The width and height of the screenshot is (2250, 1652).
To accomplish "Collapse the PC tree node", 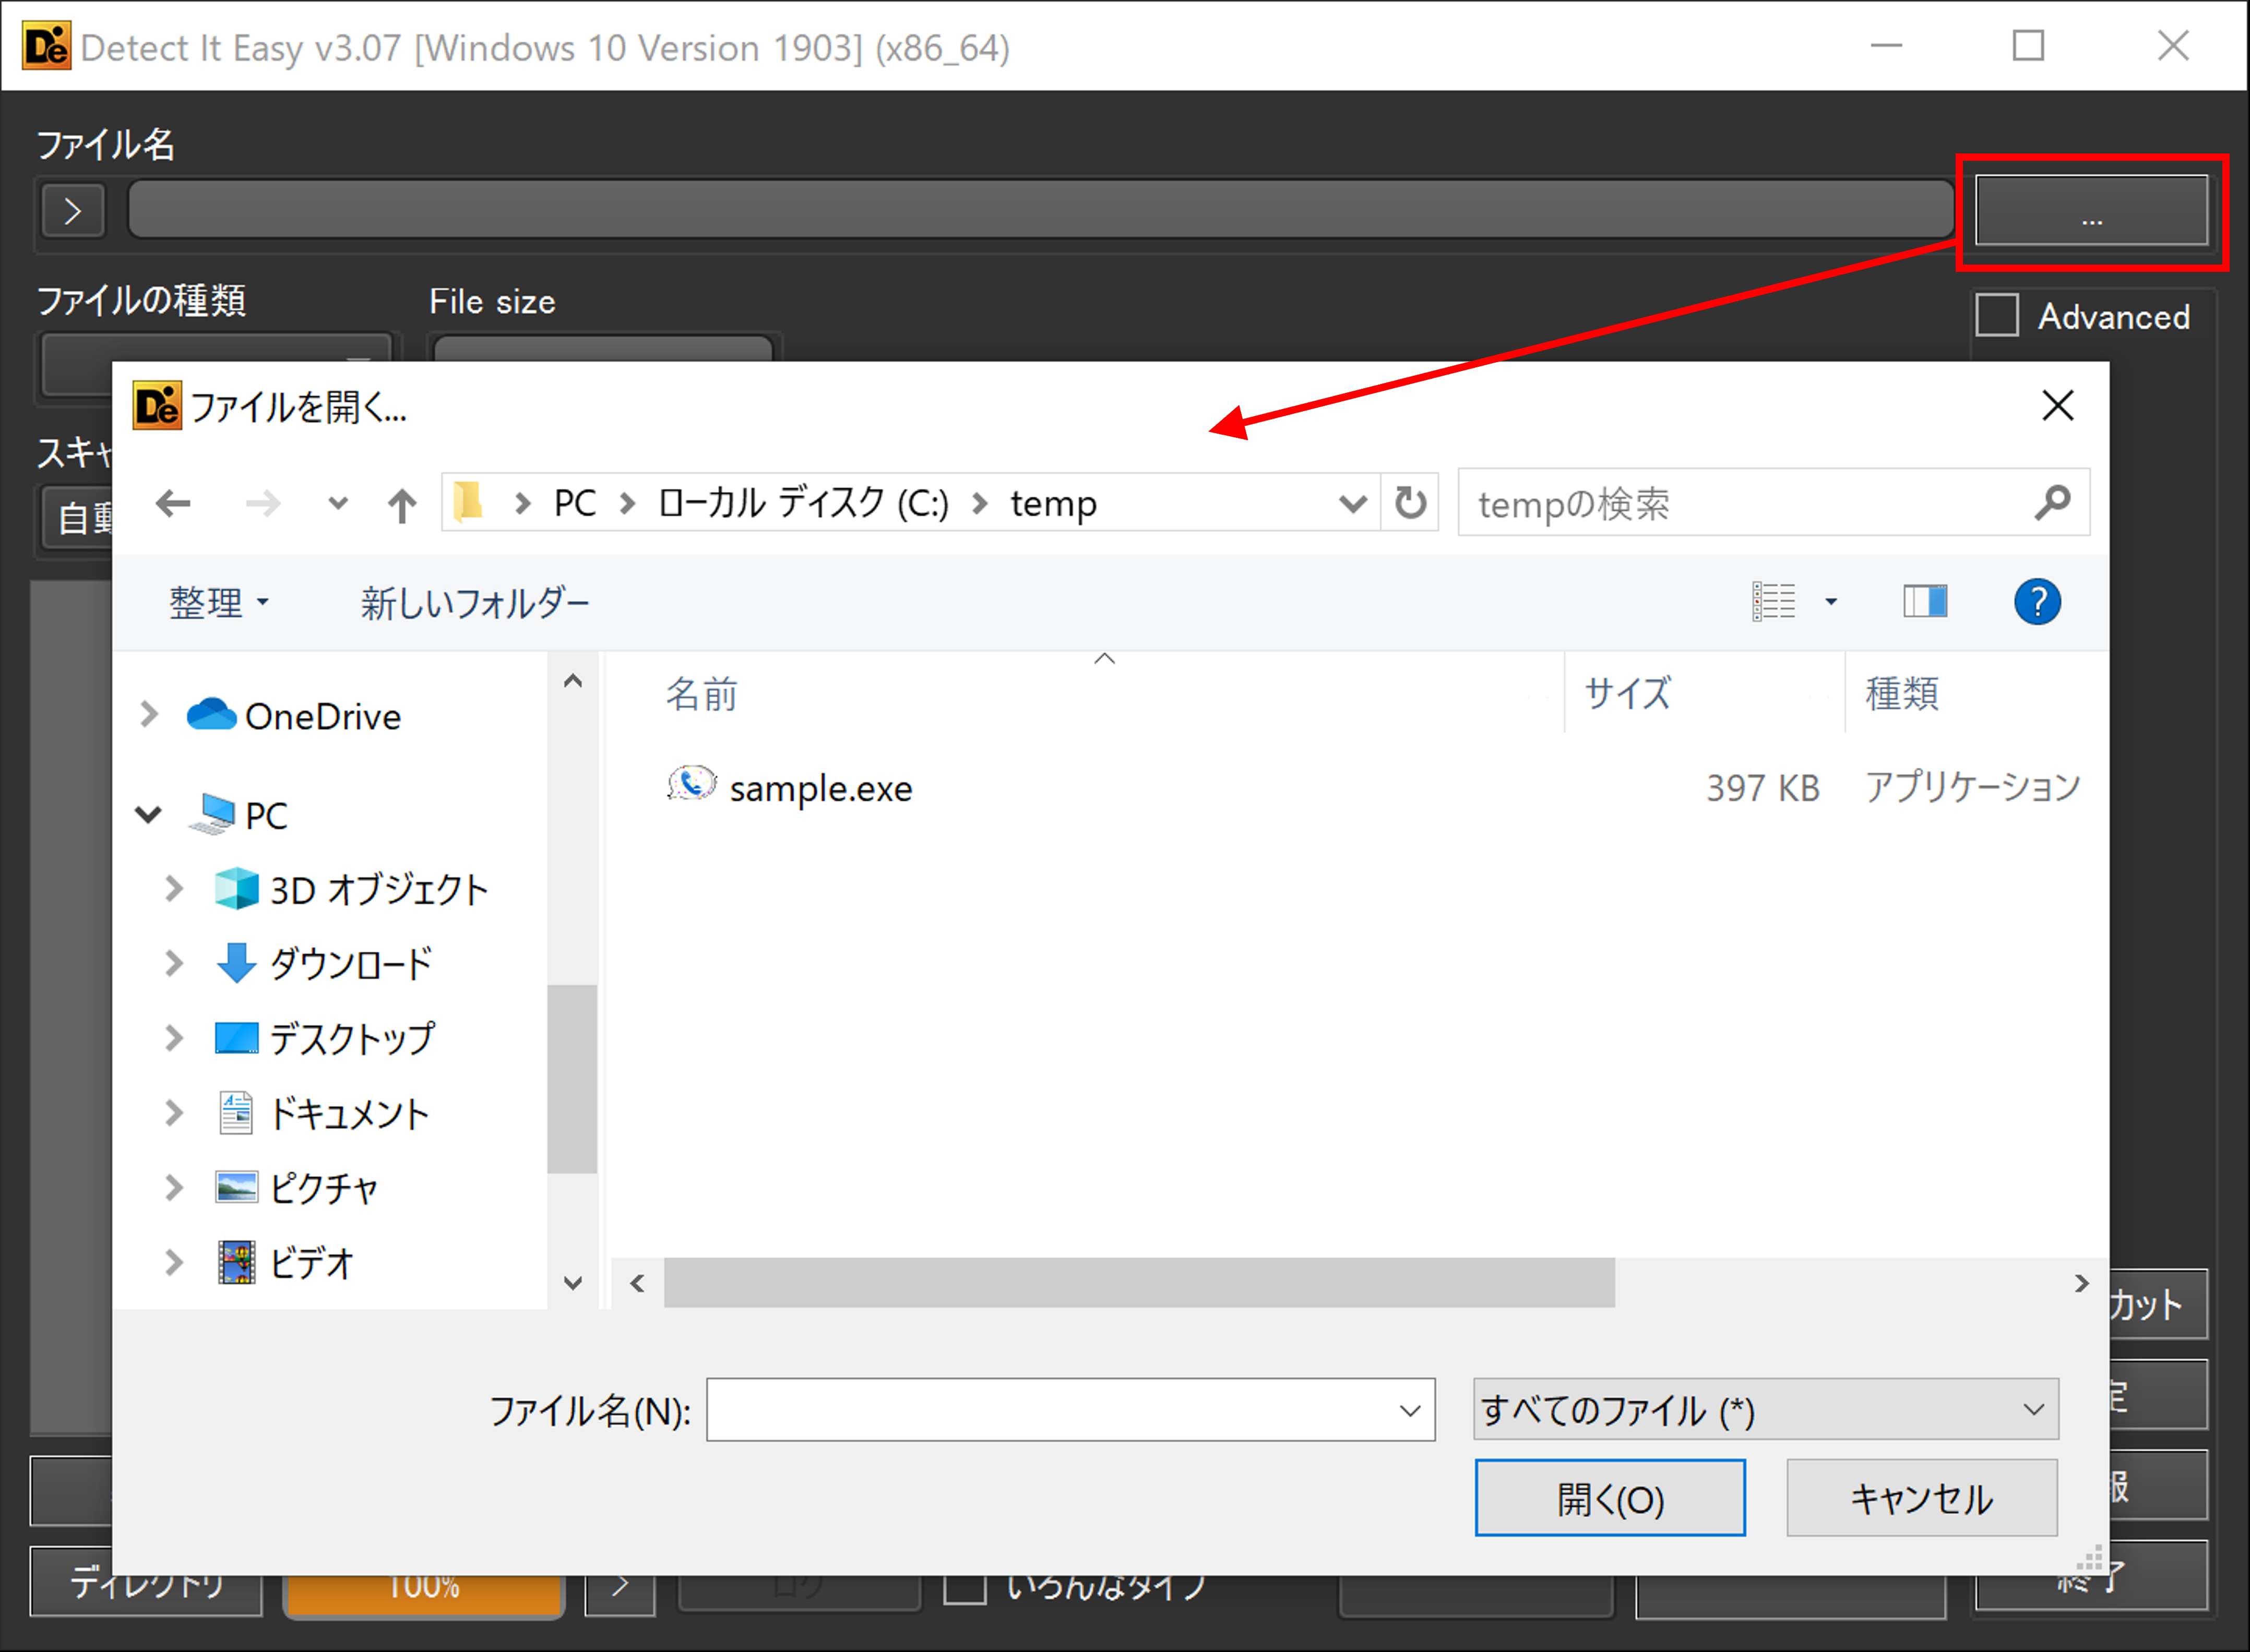I will point(149,815).
